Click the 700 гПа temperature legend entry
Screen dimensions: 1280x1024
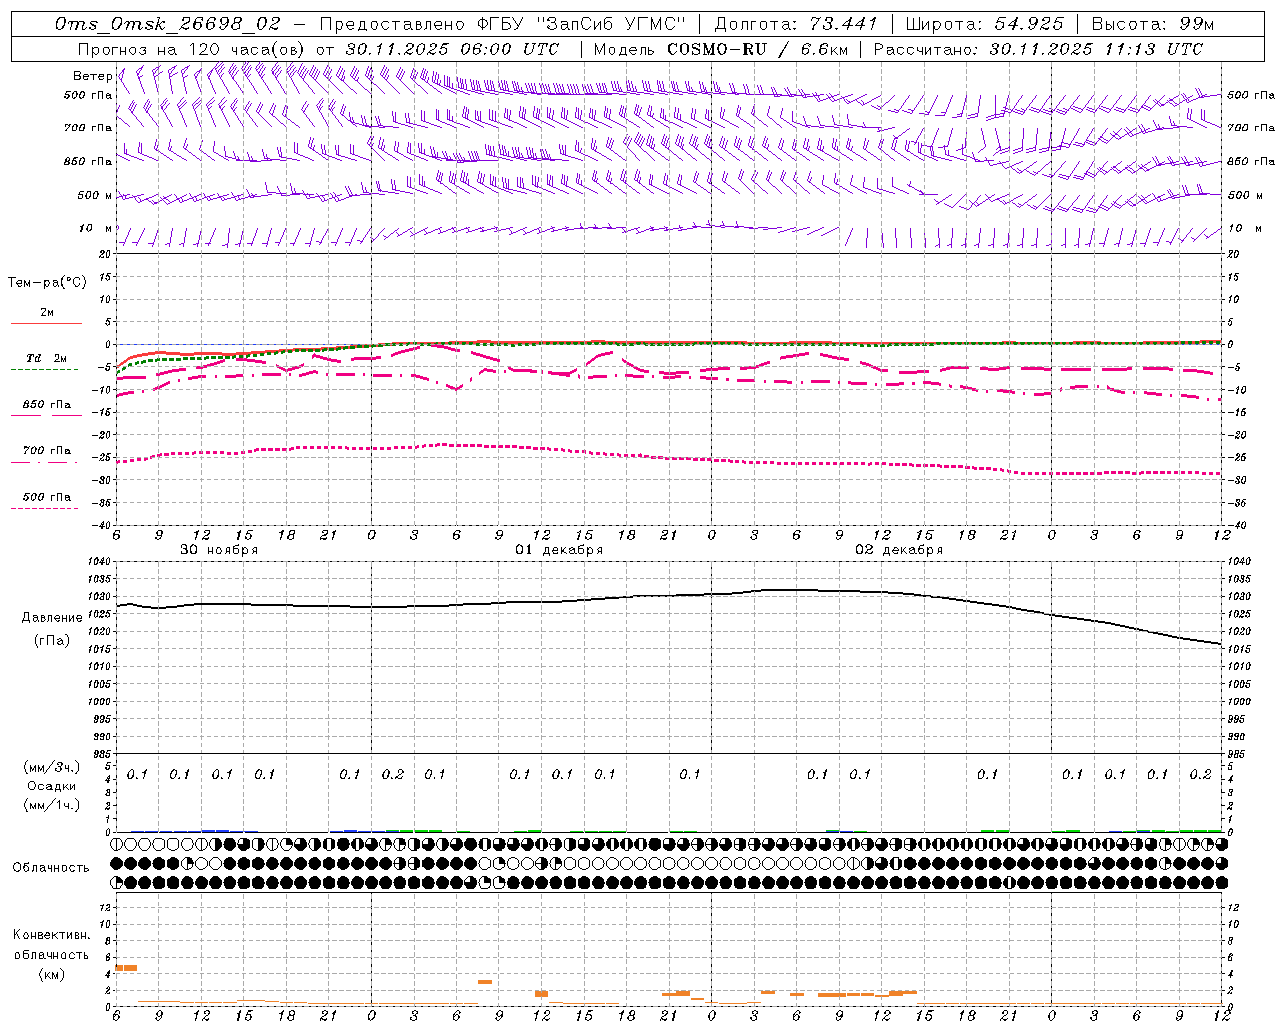coord(46,451)
